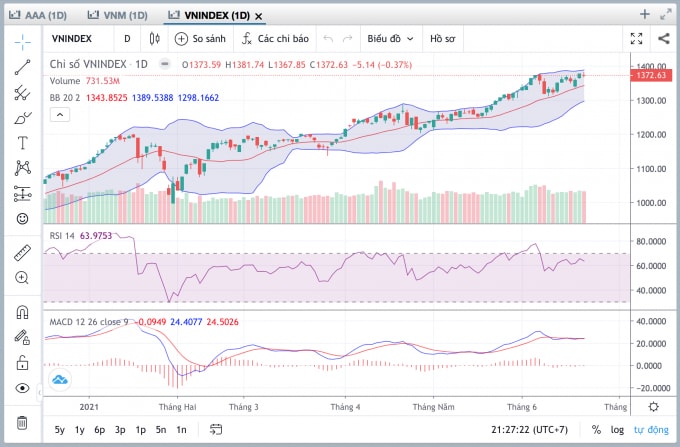Select the 1p time range
680x447 pixels.
[141, 430]
